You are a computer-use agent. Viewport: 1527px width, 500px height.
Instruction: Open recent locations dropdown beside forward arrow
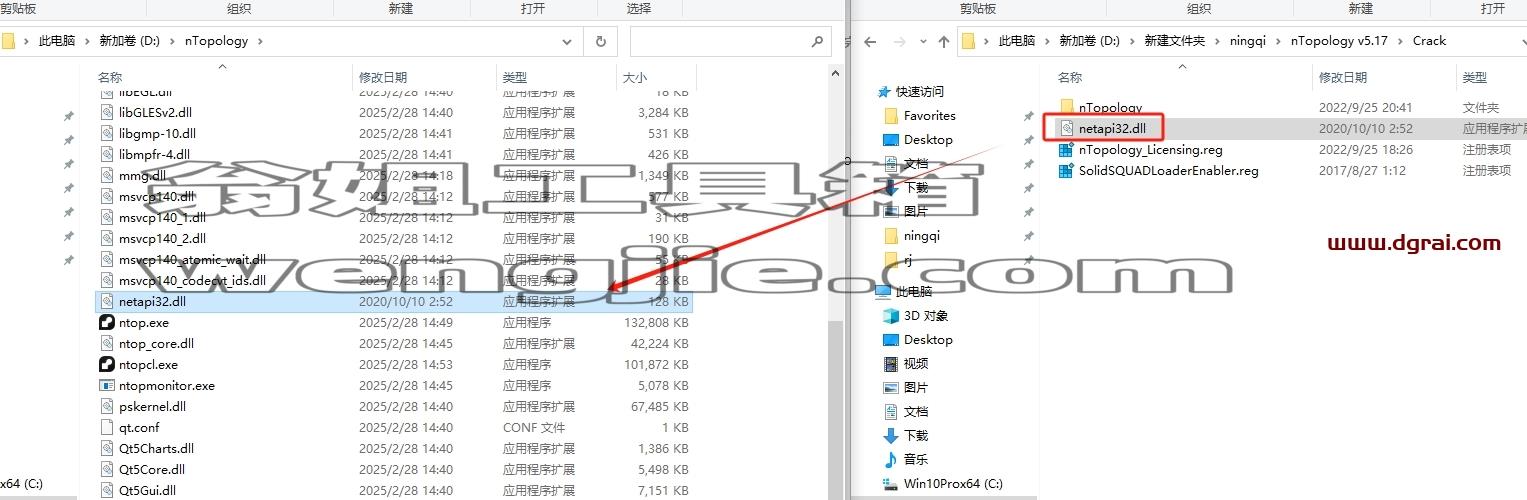(x=923, y=42)
